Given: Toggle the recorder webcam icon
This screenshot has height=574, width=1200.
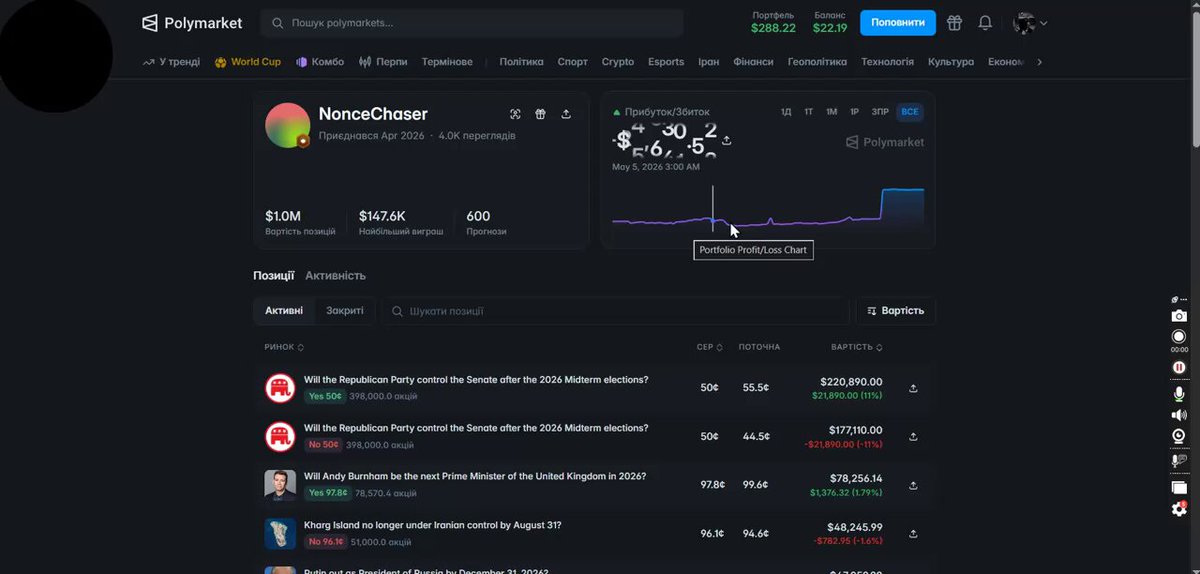Looking at the screenshot, I should click(x=1179, y=436).
